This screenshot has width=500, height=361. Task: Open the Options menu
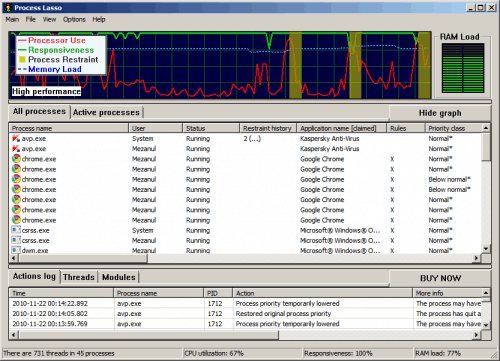74,19
